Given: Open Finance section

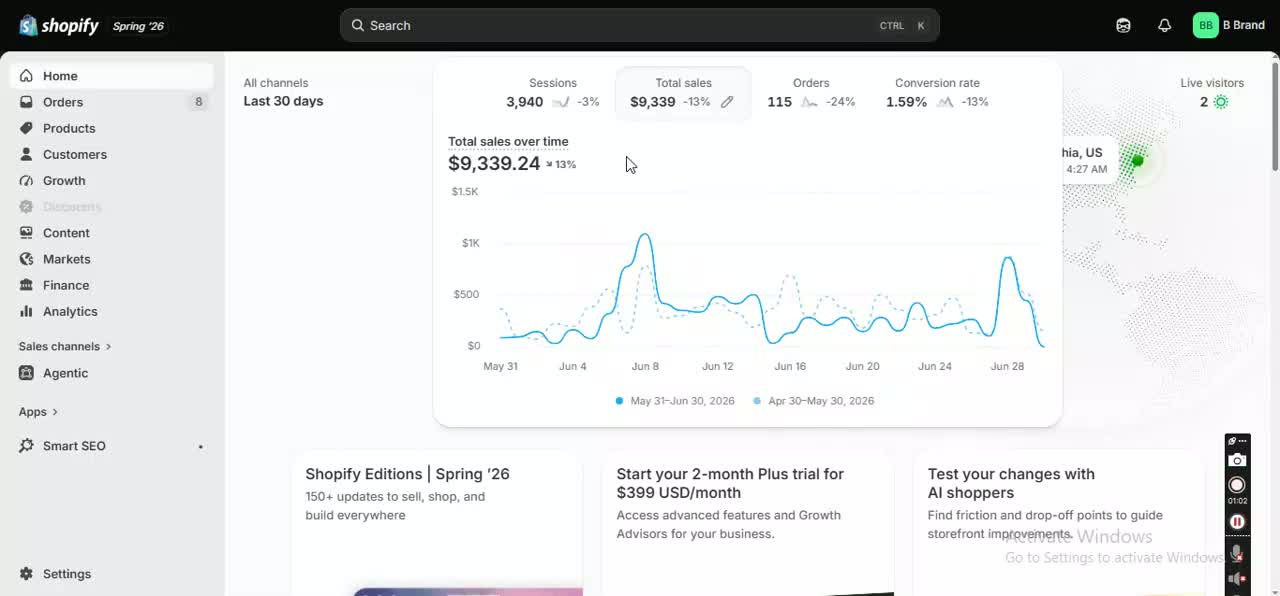Looking at the screenshot, I should [x=112, y=285].
